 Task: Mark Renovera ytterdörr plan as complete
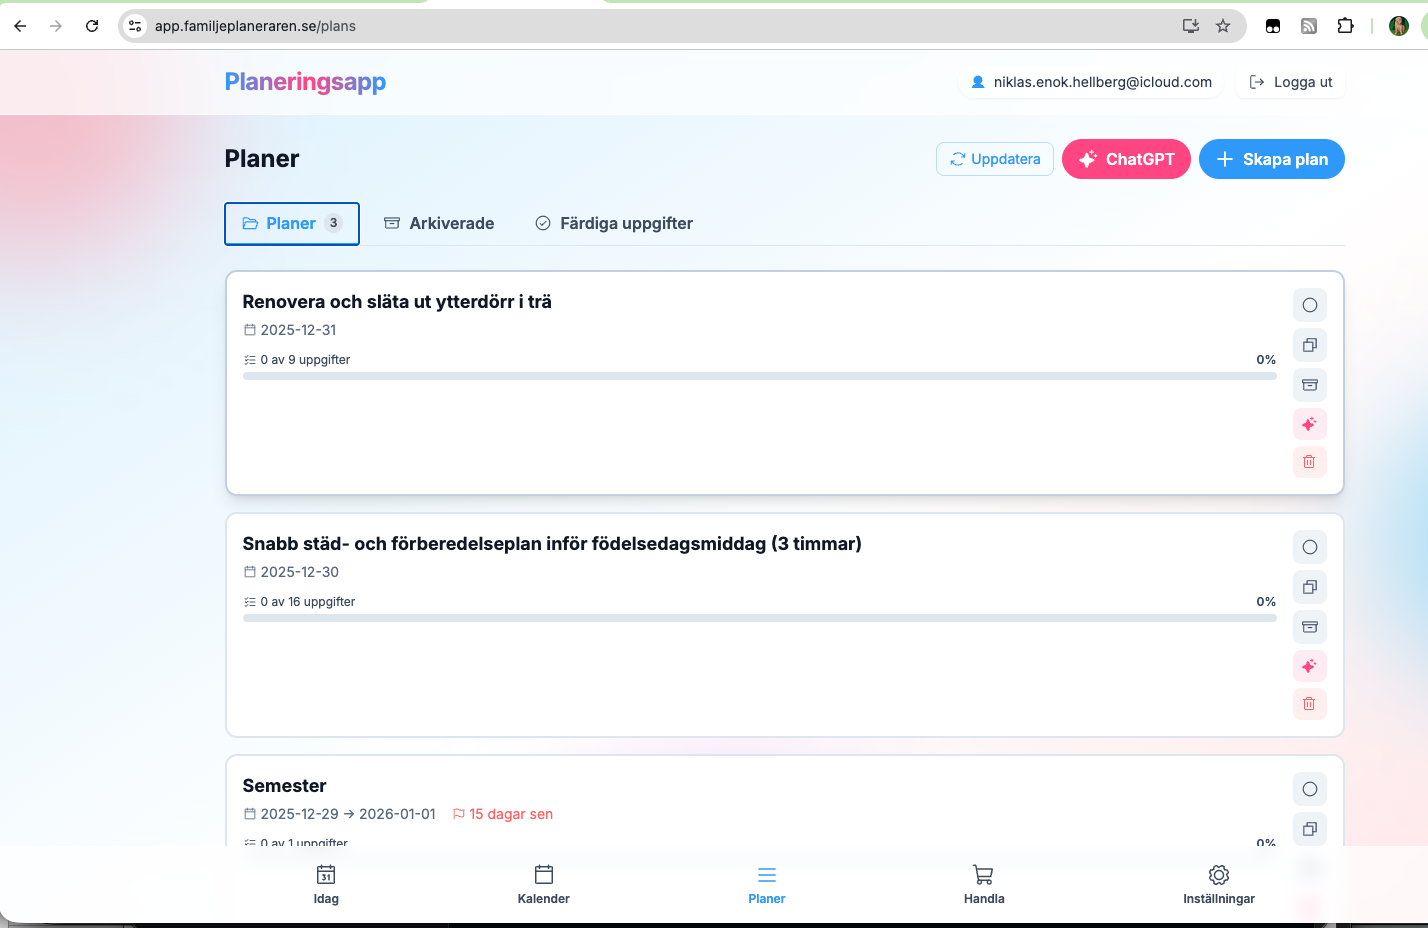1309,305
